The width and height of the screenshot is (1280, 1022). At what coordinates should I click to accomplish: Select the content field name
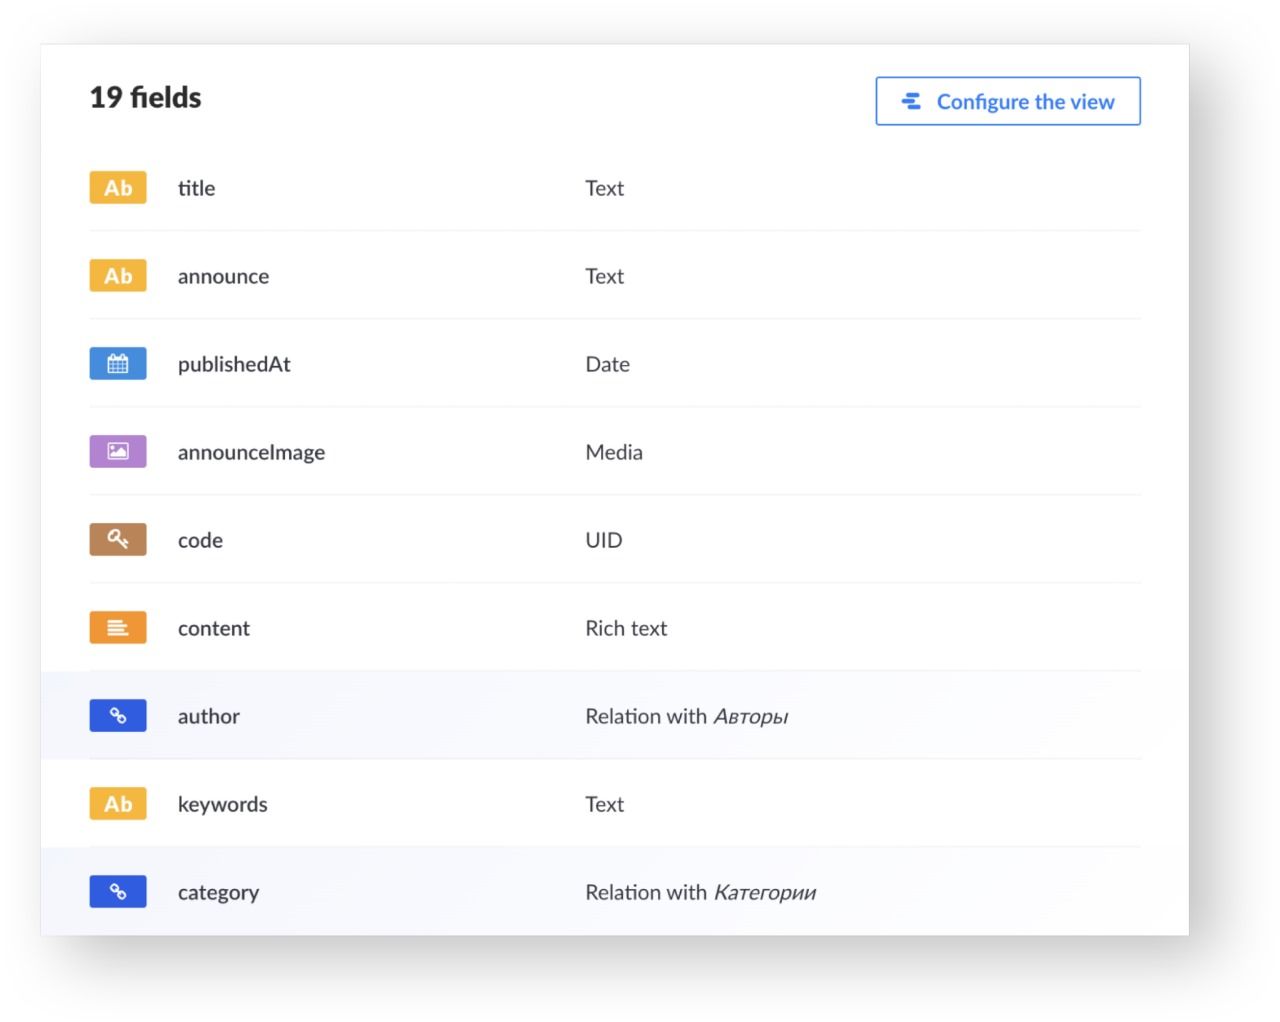coord(213,628)
